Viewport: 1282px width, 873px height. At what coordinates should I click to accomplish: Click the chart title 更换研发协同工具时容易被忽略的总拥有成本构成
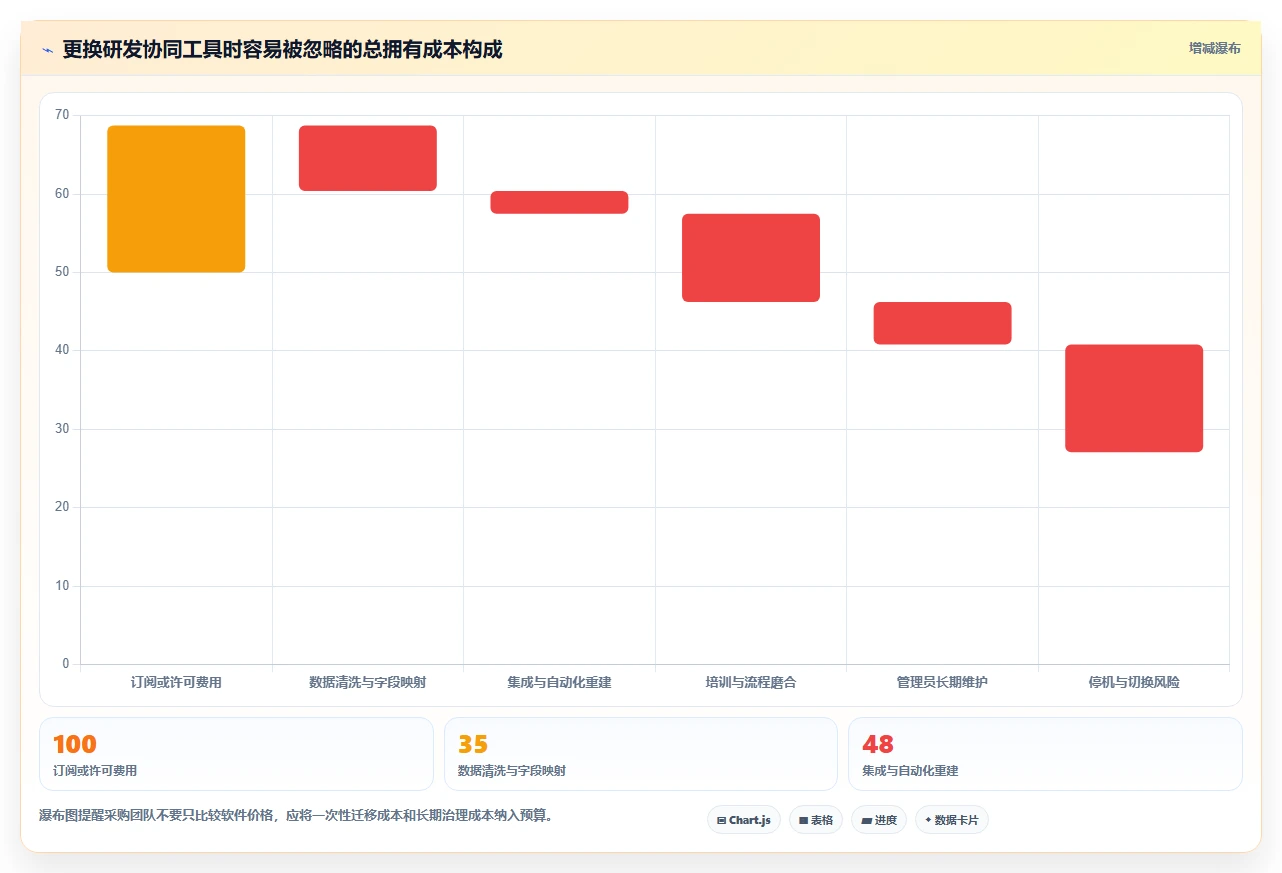(x=282, y=49)
